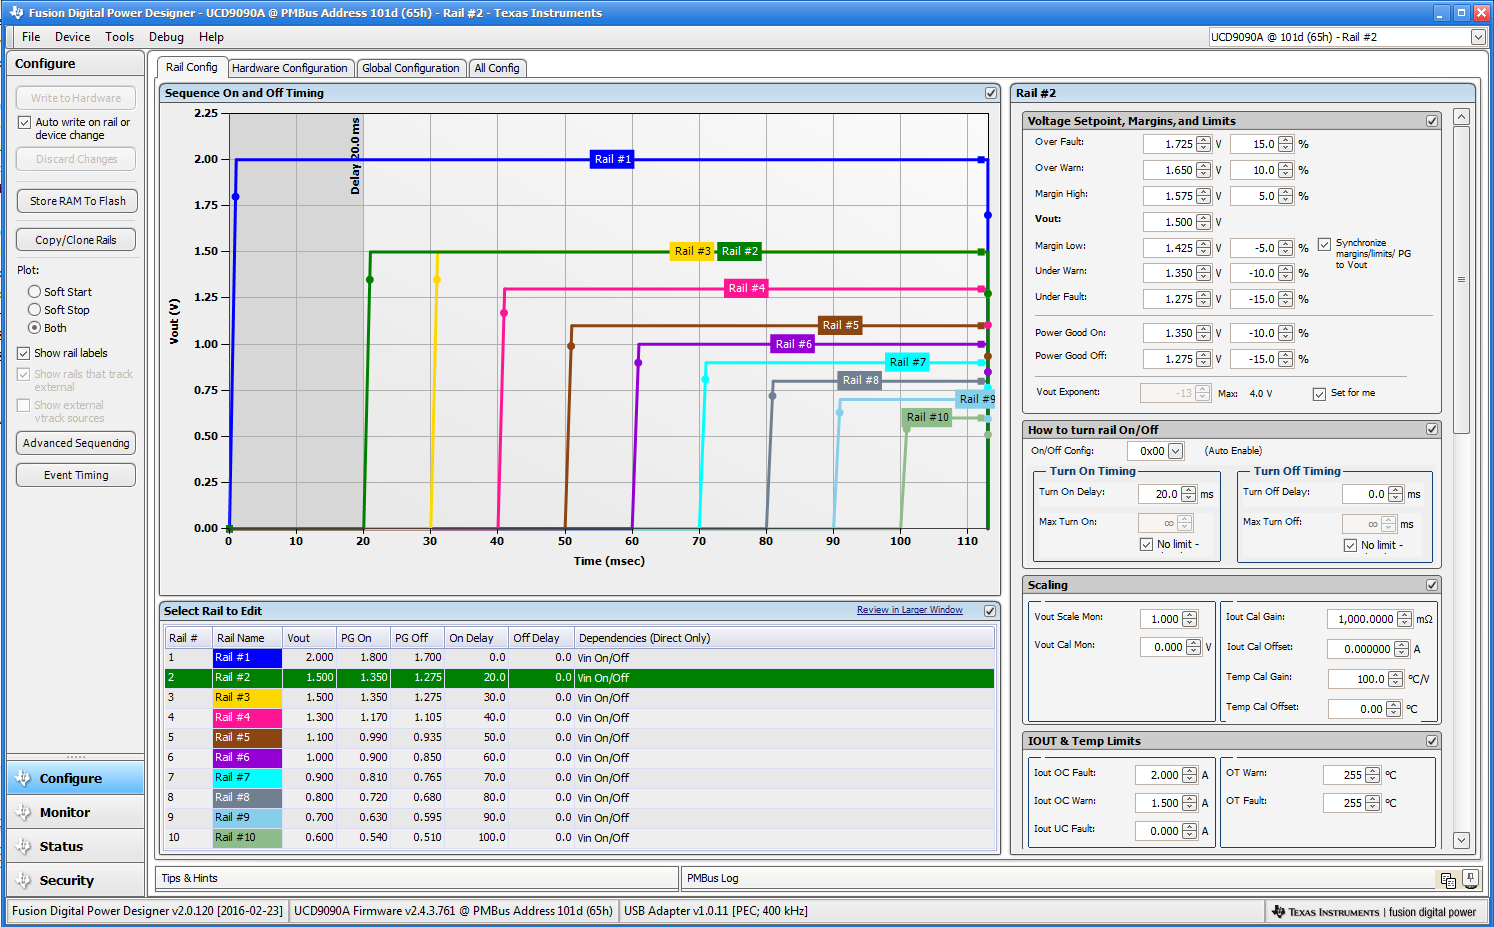Disable Auto write on rail or device change
Screen dimensions: 1494x927
pyautogui.click(x=24, y=123)
